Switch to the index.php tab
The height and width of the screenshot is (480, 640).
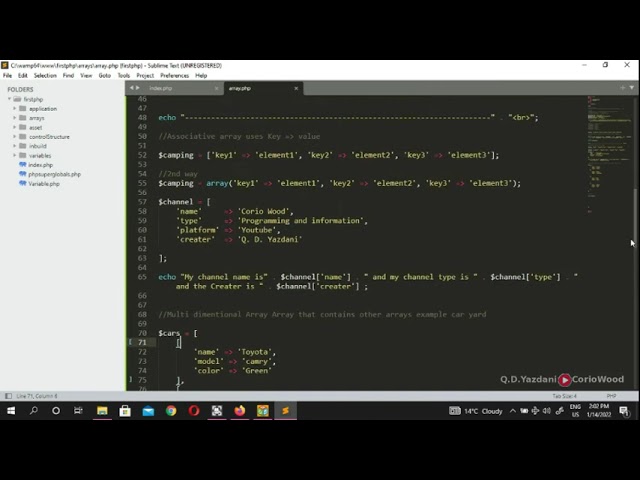(x=160, y=88)
